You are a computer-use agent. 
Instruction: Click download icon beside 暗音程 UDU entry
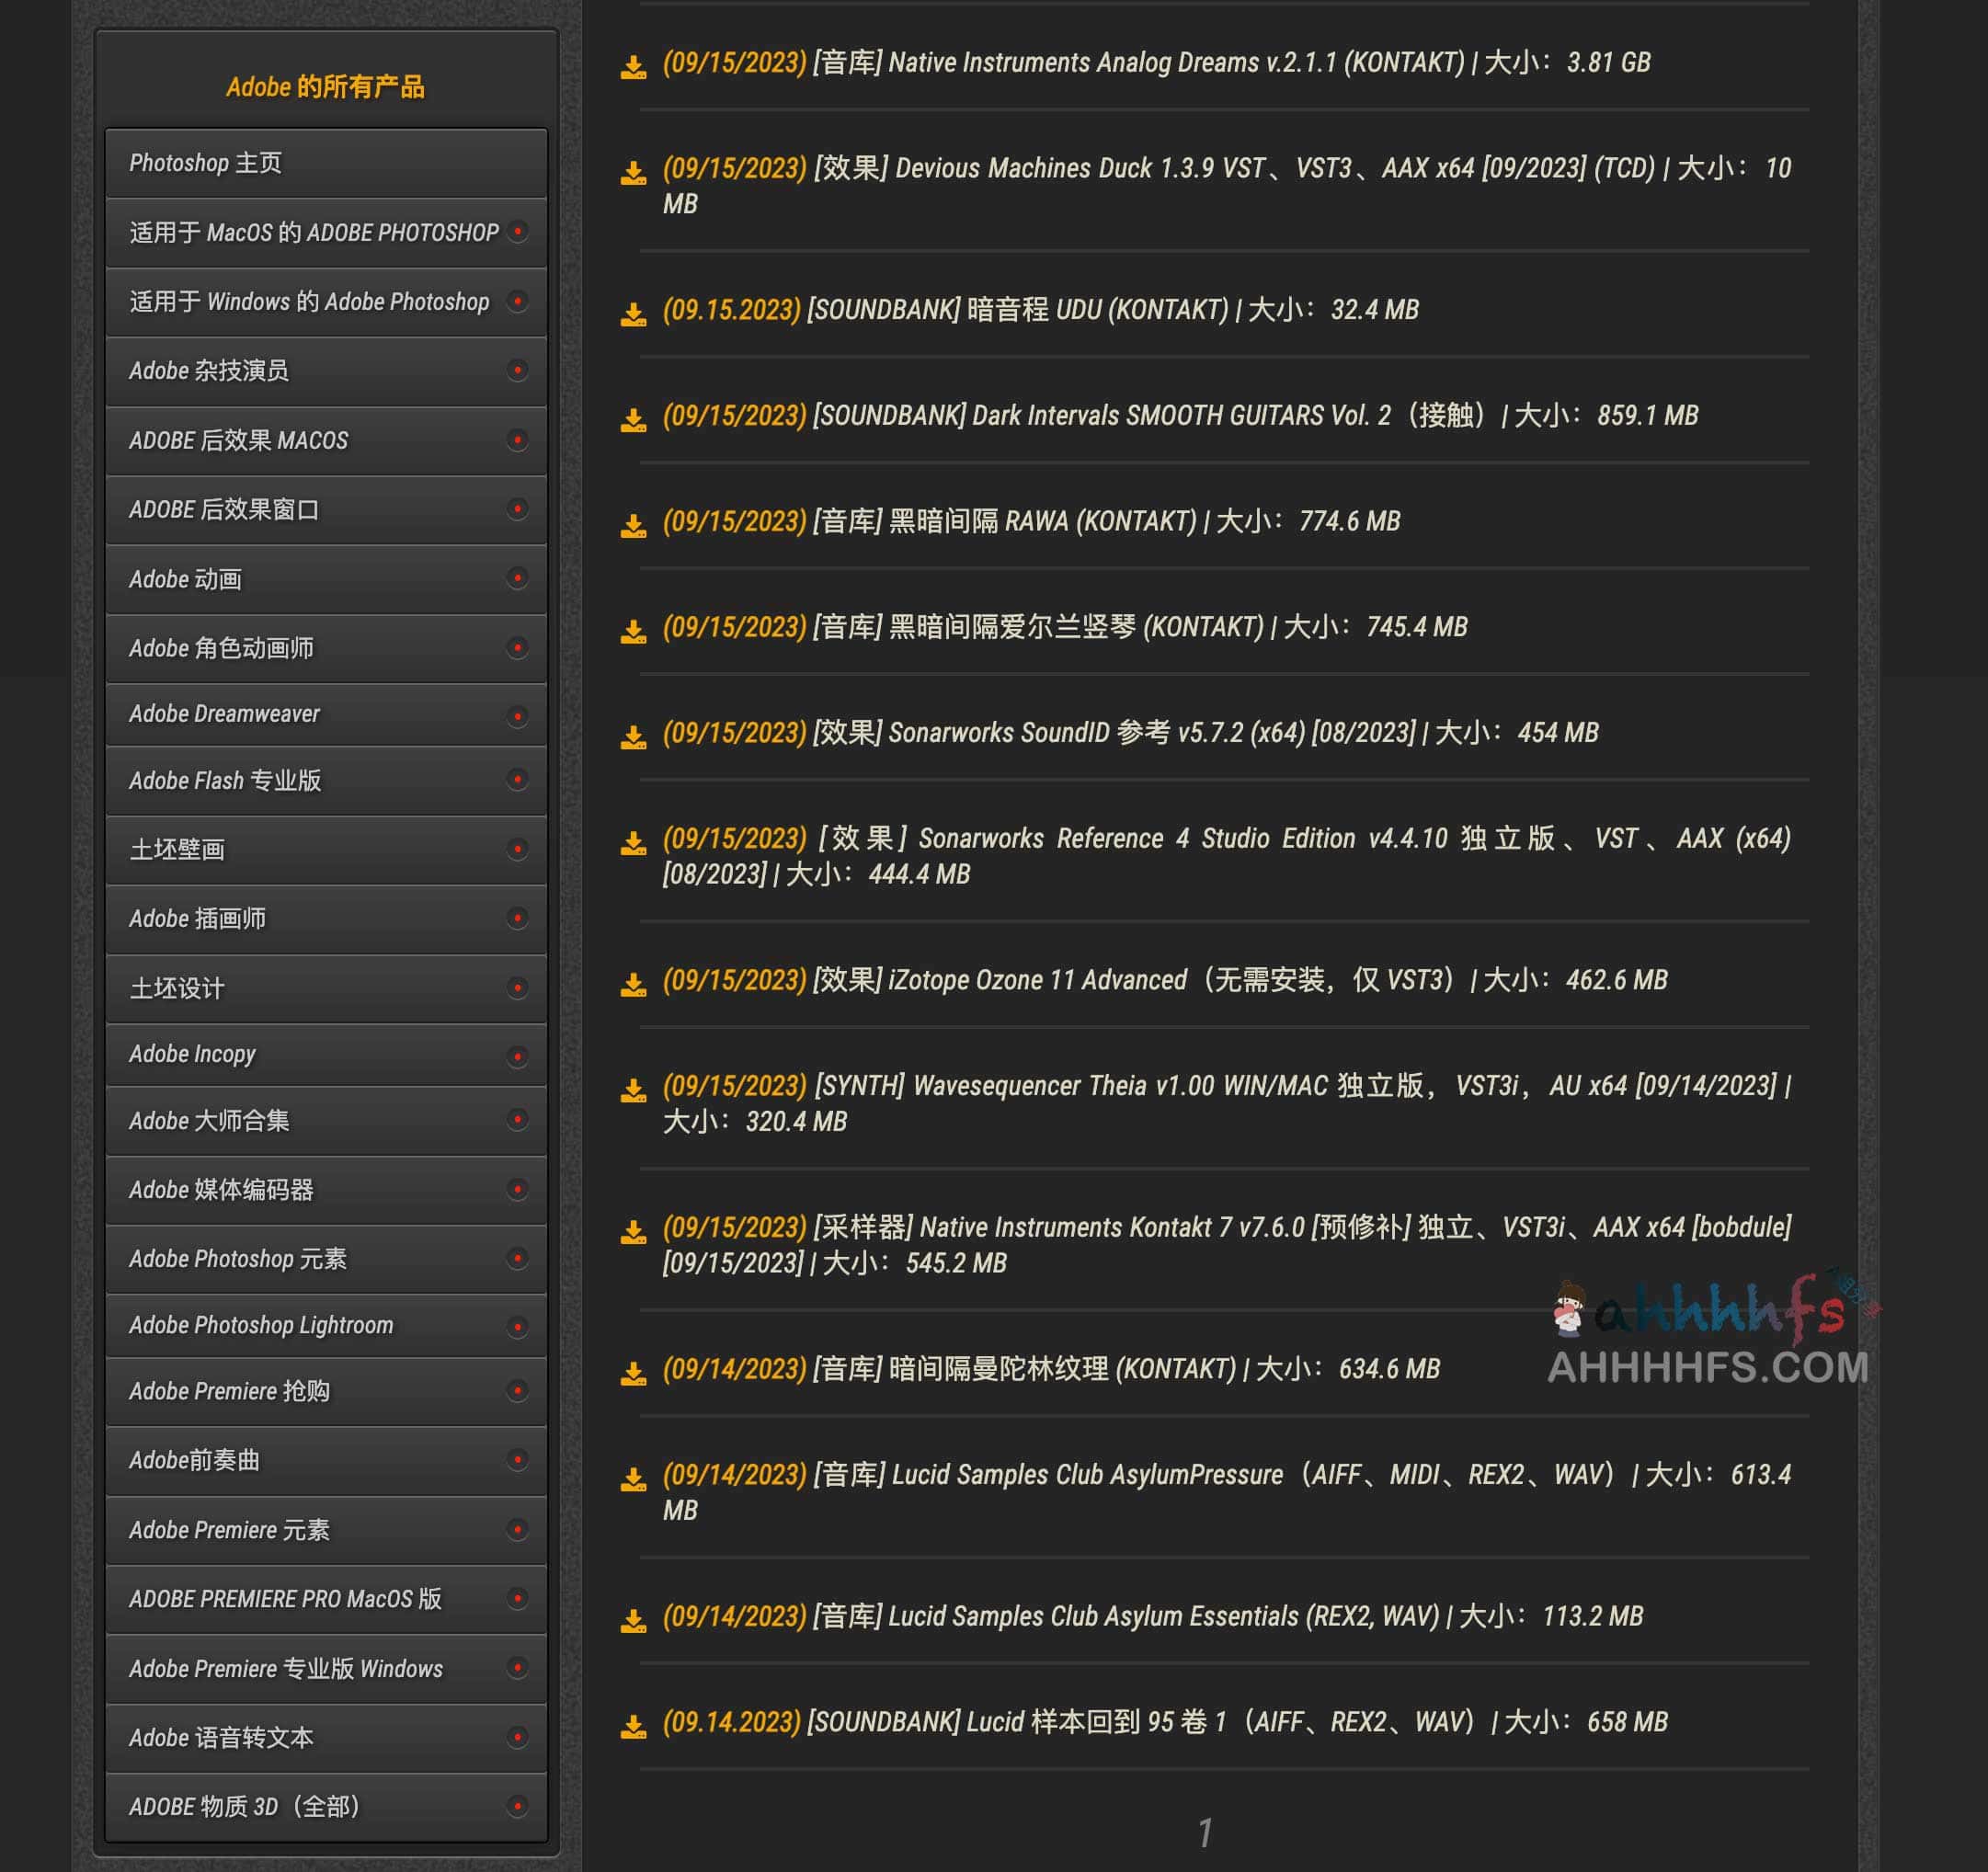click(x=633, y=314)
